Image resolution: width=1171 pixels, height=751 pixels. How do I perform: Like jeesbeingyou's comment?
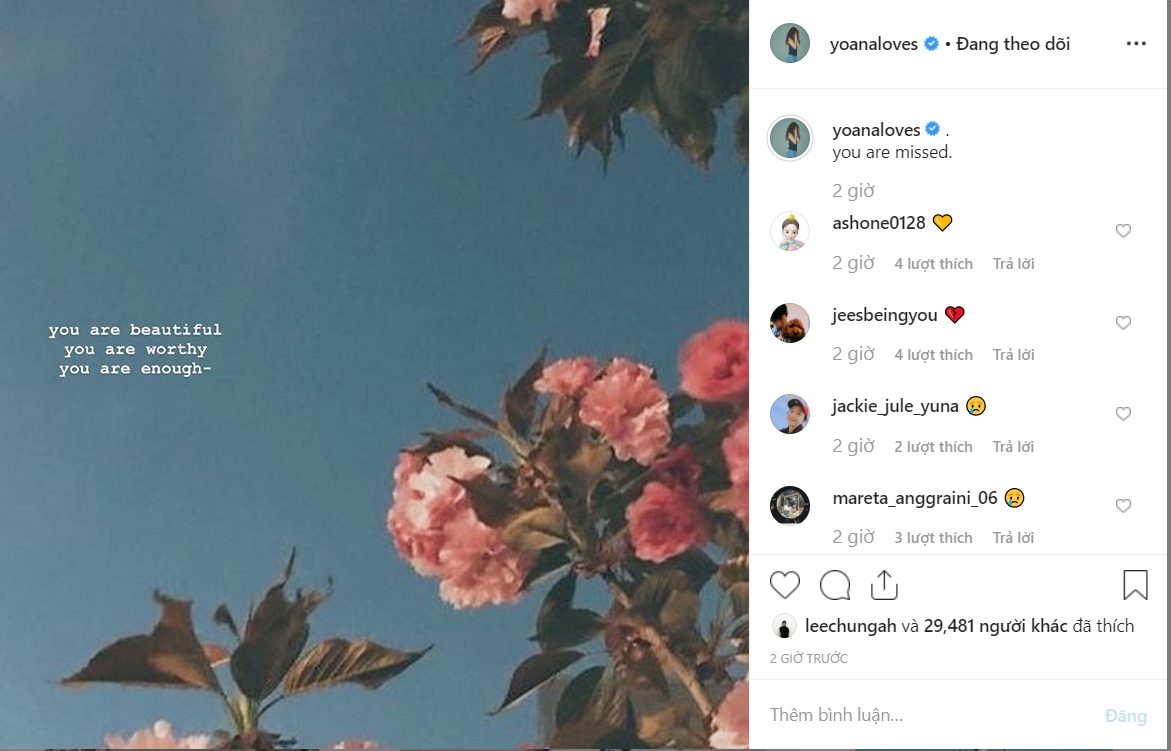[1123, 323]
